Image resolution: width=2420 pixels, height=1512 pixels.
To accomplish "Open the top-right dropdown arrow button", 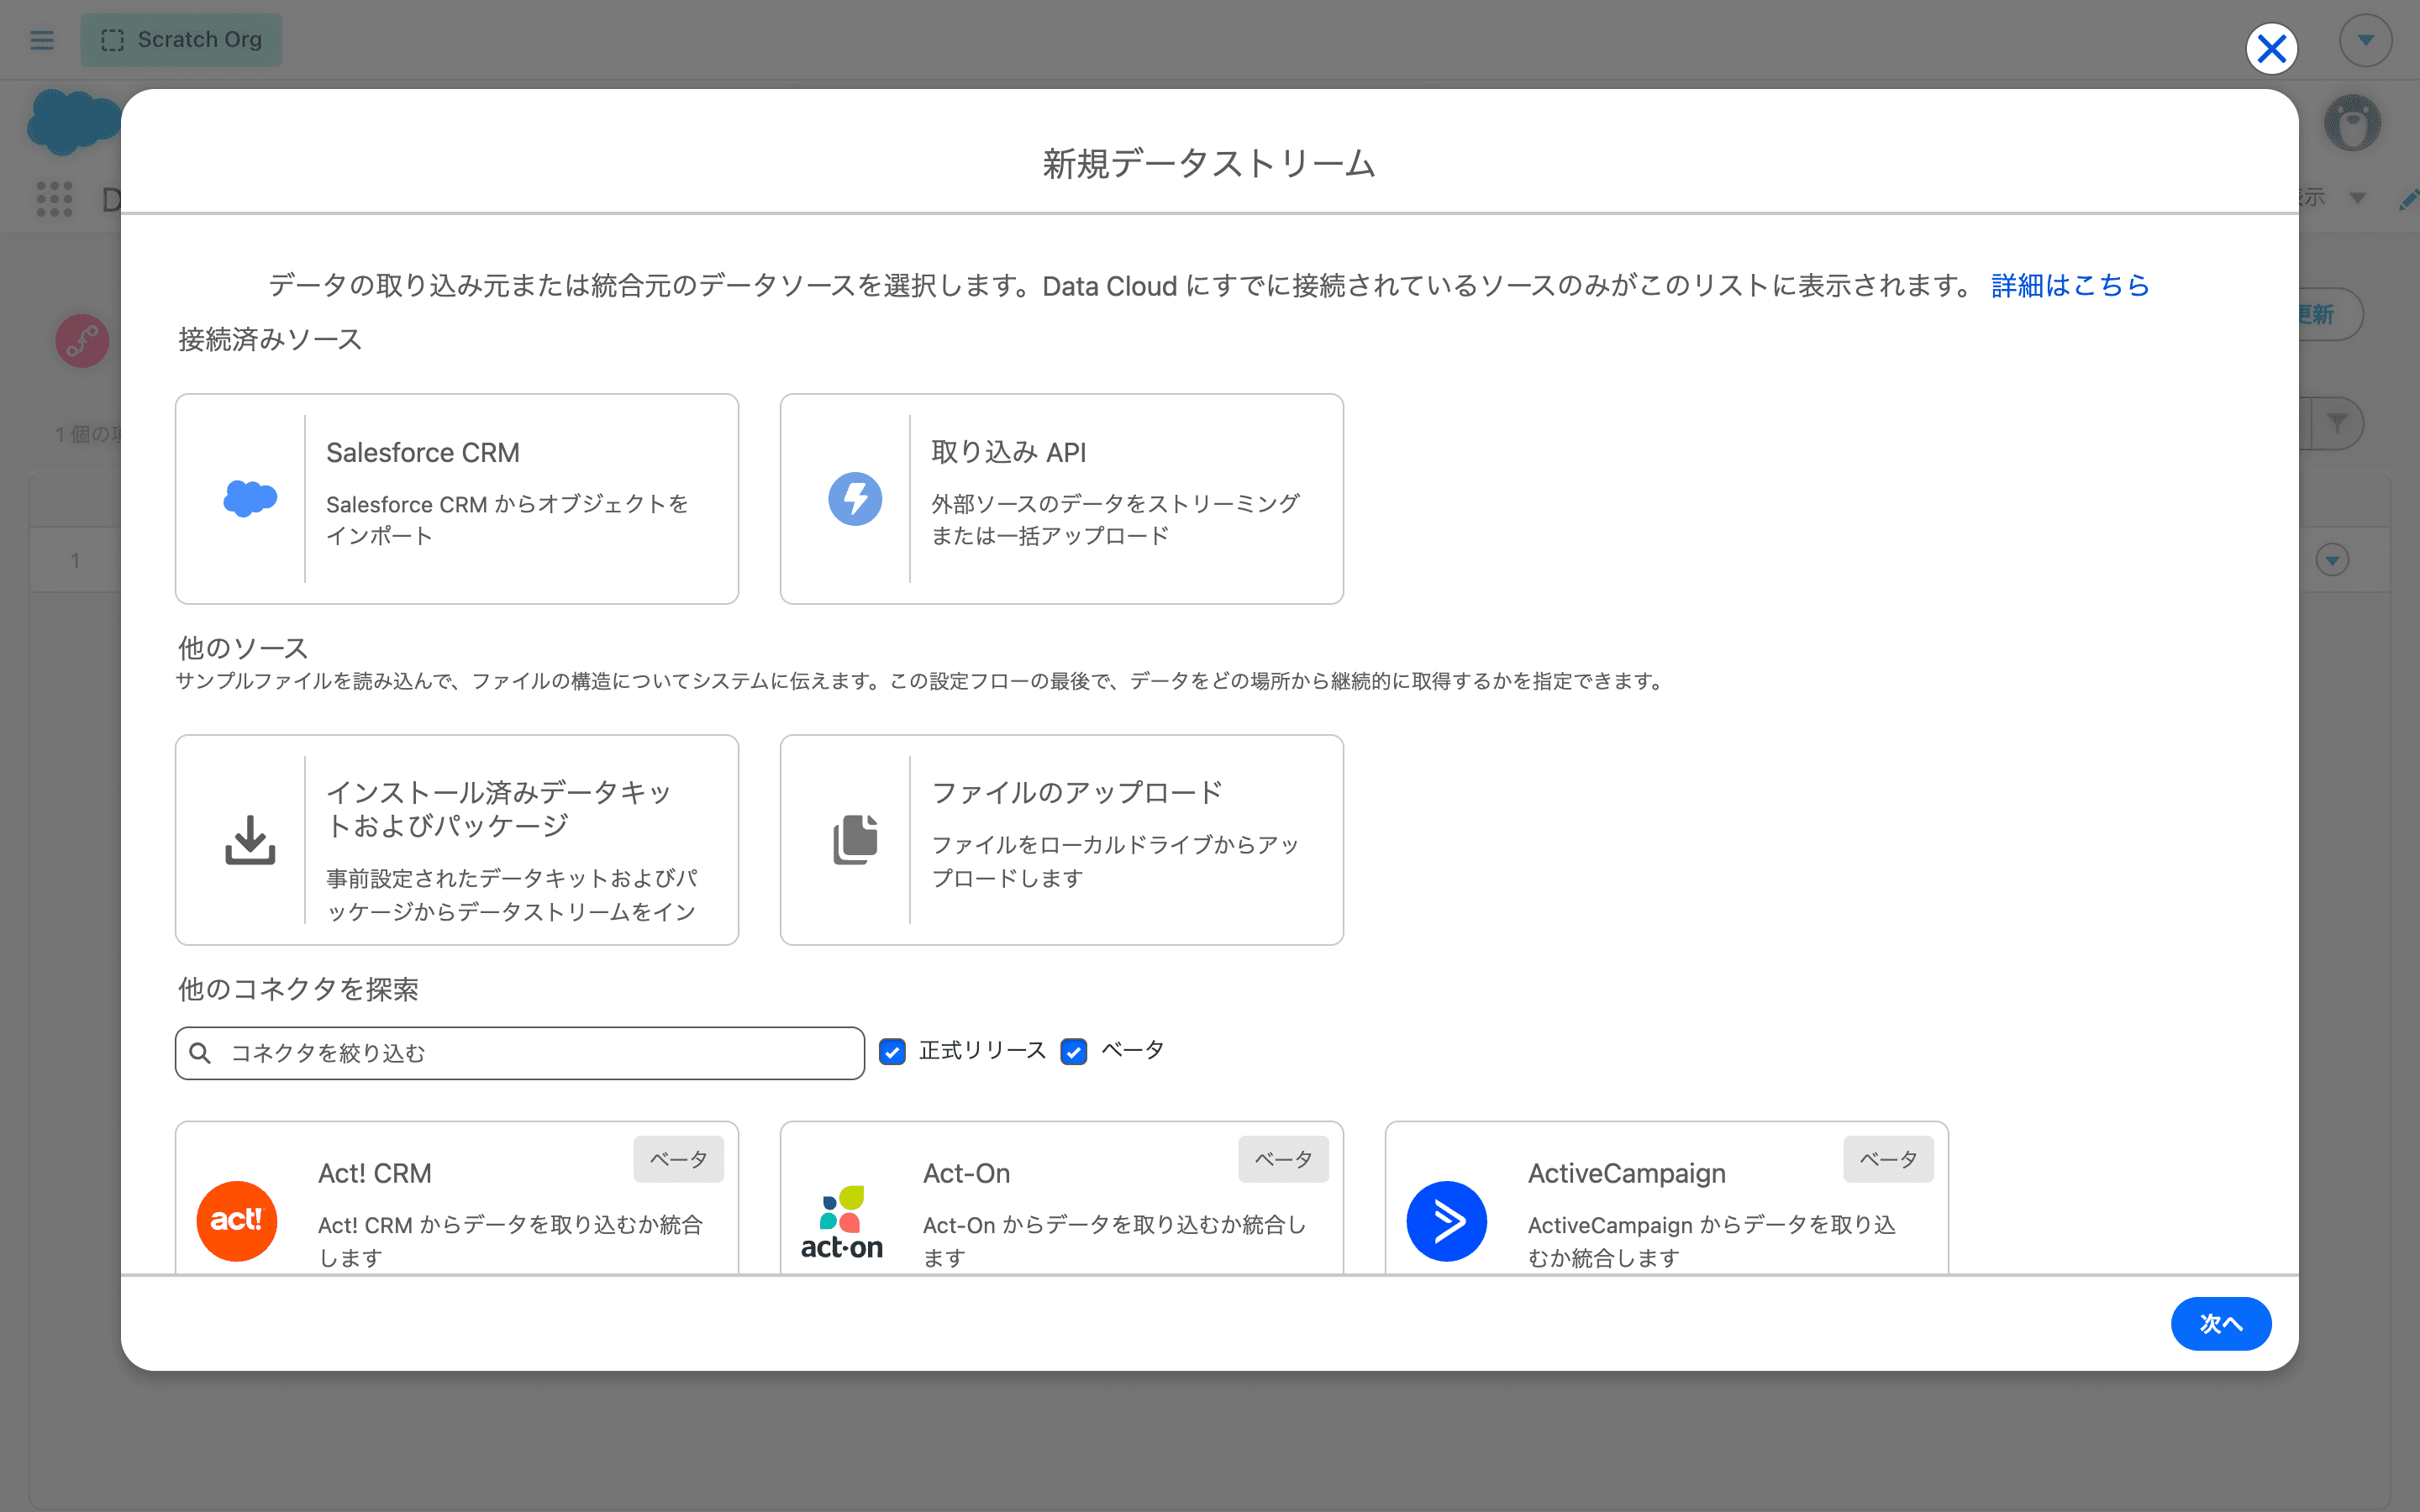I will pos(2365,40).
